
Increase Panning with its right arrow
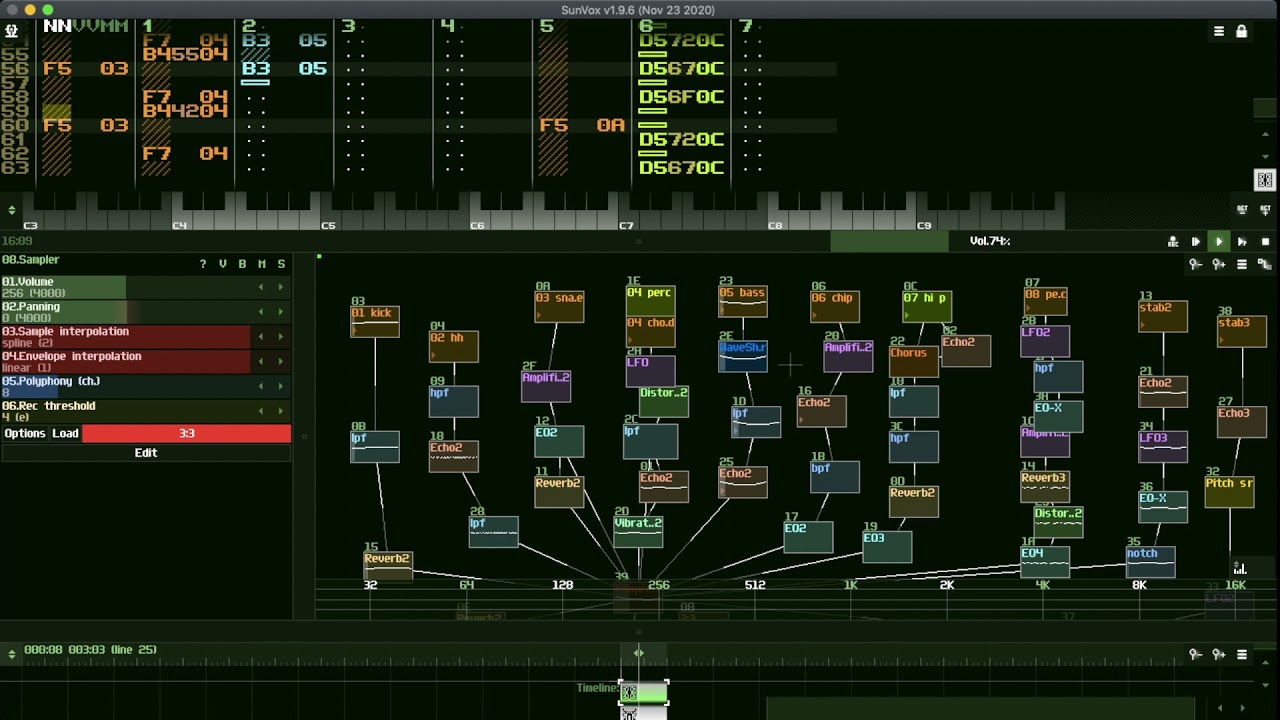coord(281,312)
